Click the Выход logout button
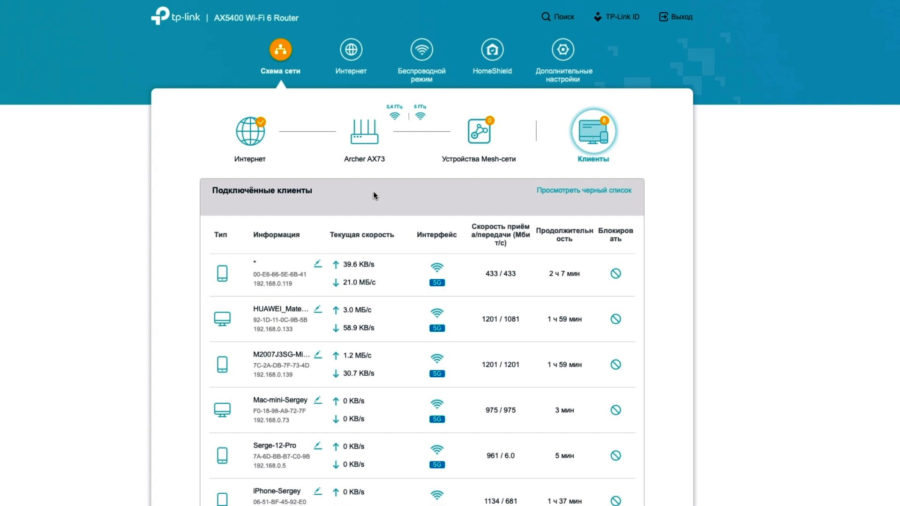Screen dimensions: 900x506 pos(676,17)
